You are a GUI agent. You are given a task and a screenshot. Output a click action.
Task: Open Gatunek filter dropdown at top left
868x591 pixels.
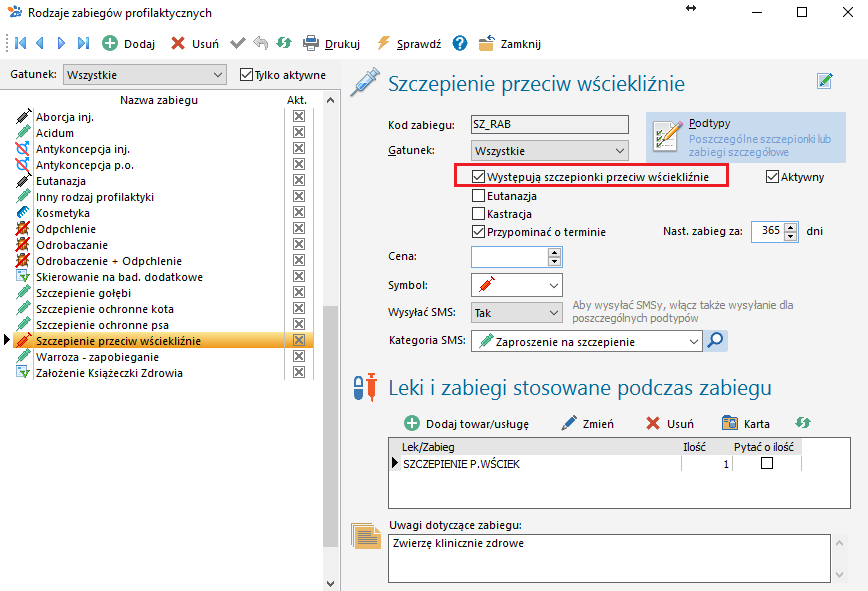click(145, 75)
